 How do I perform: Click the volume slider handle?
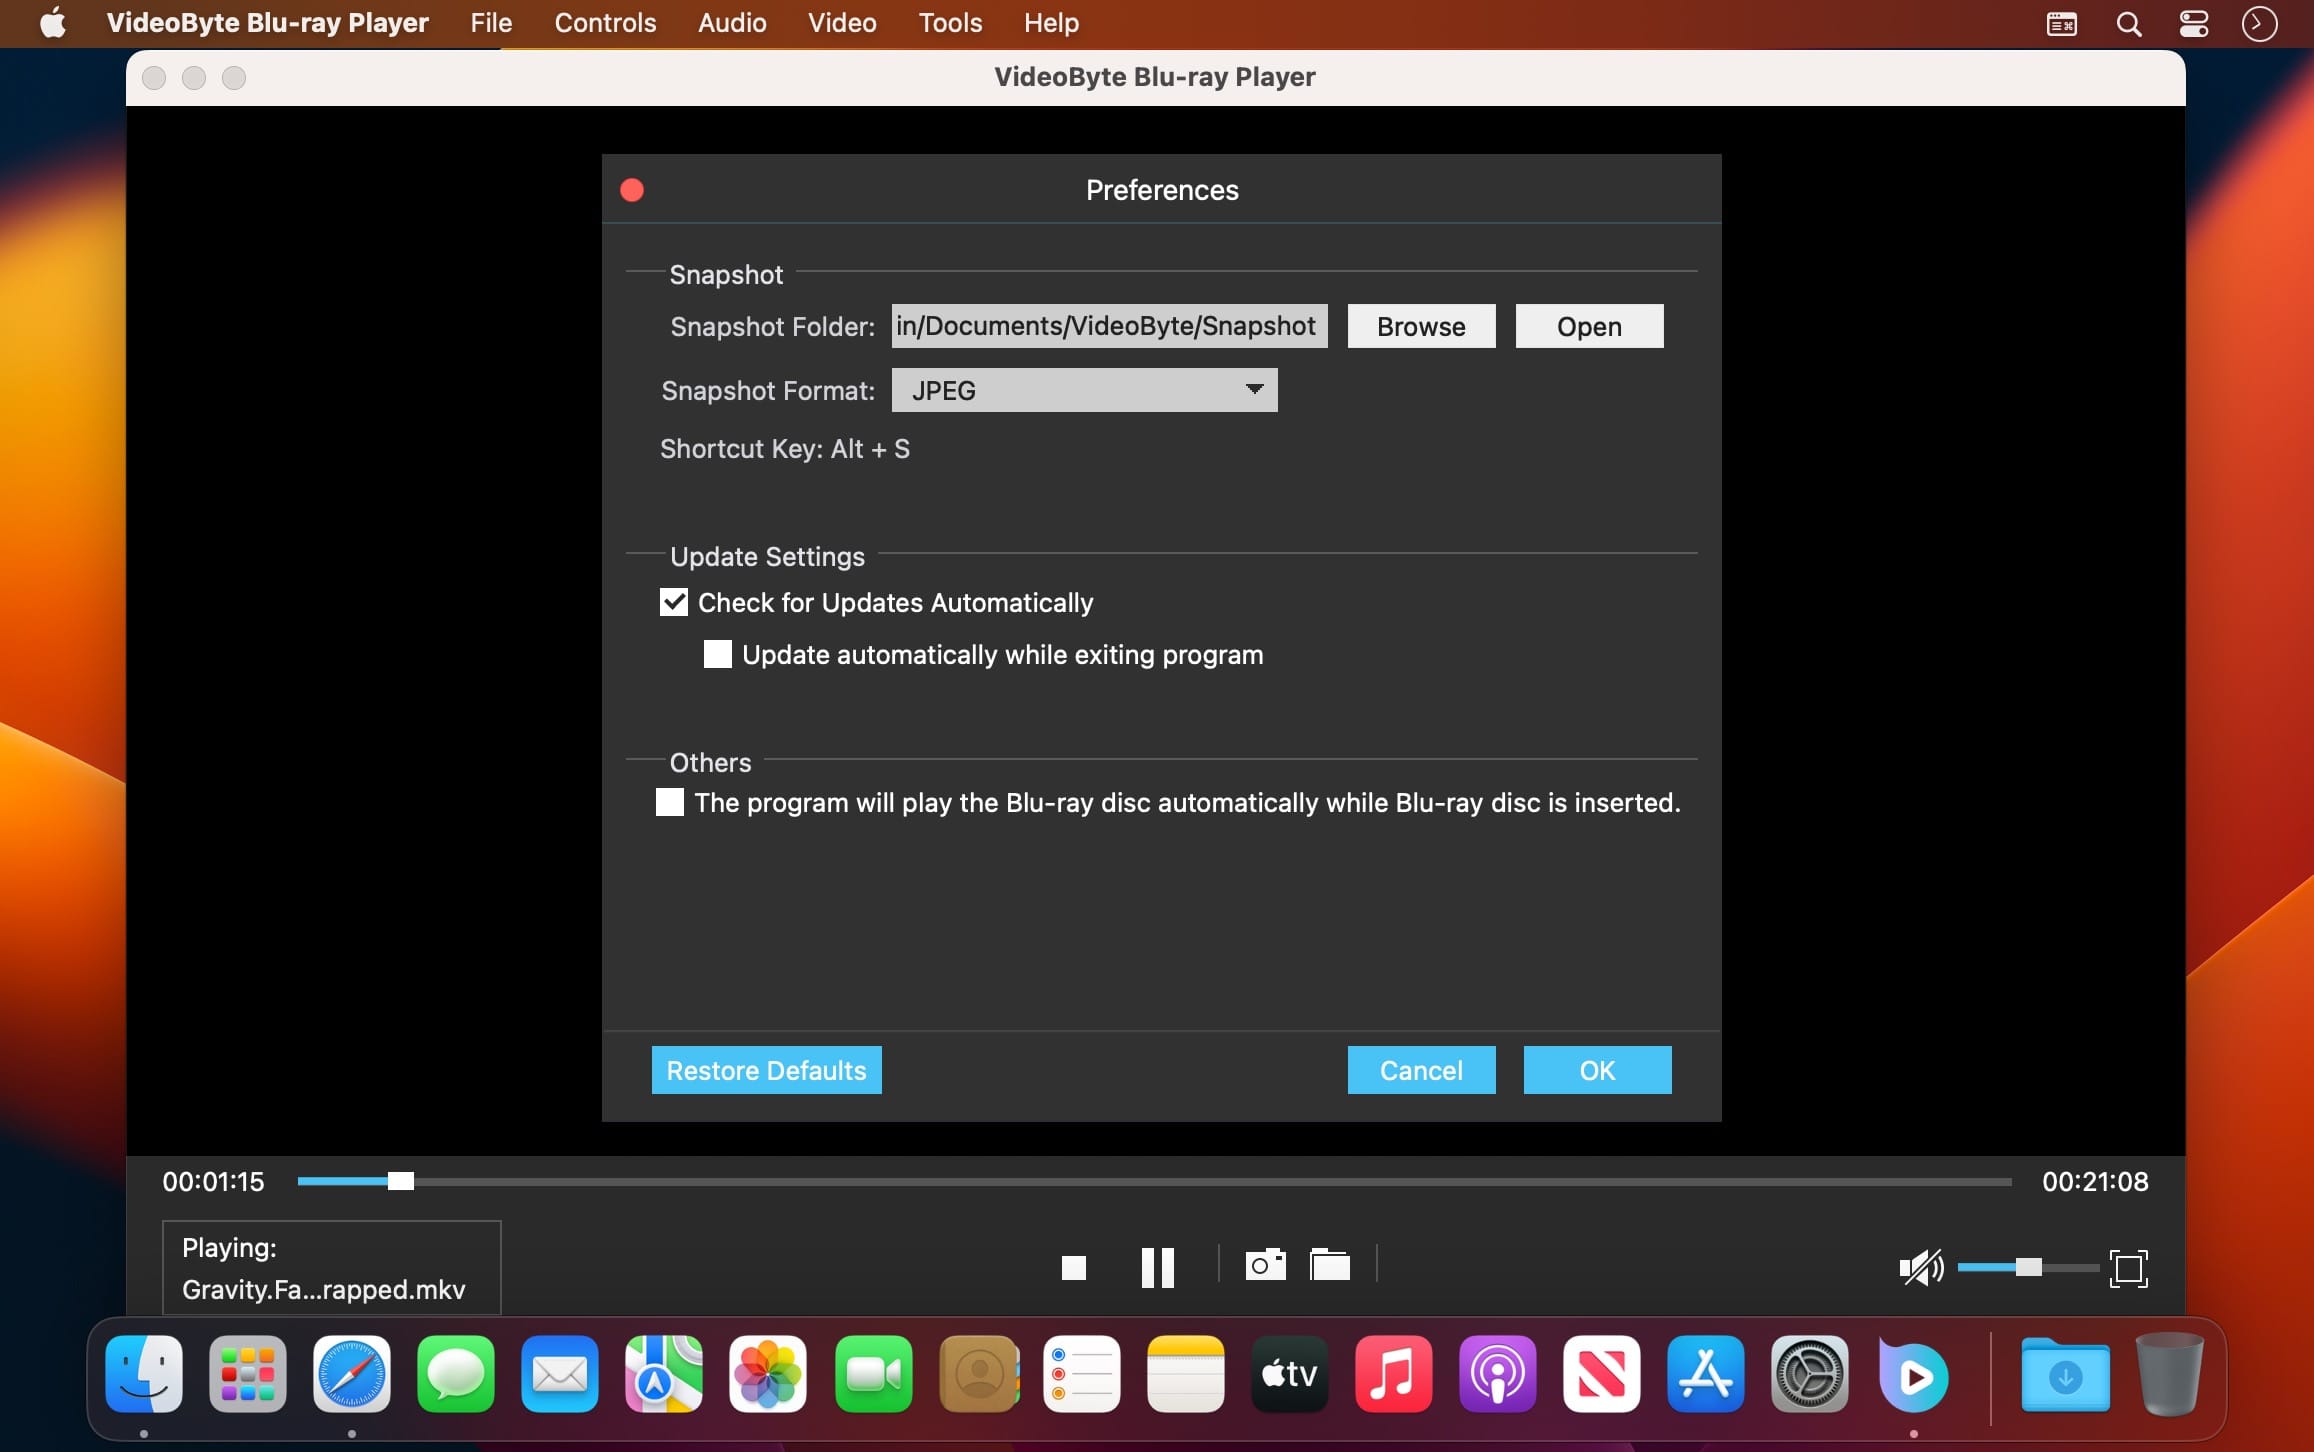point(2028,1267)
